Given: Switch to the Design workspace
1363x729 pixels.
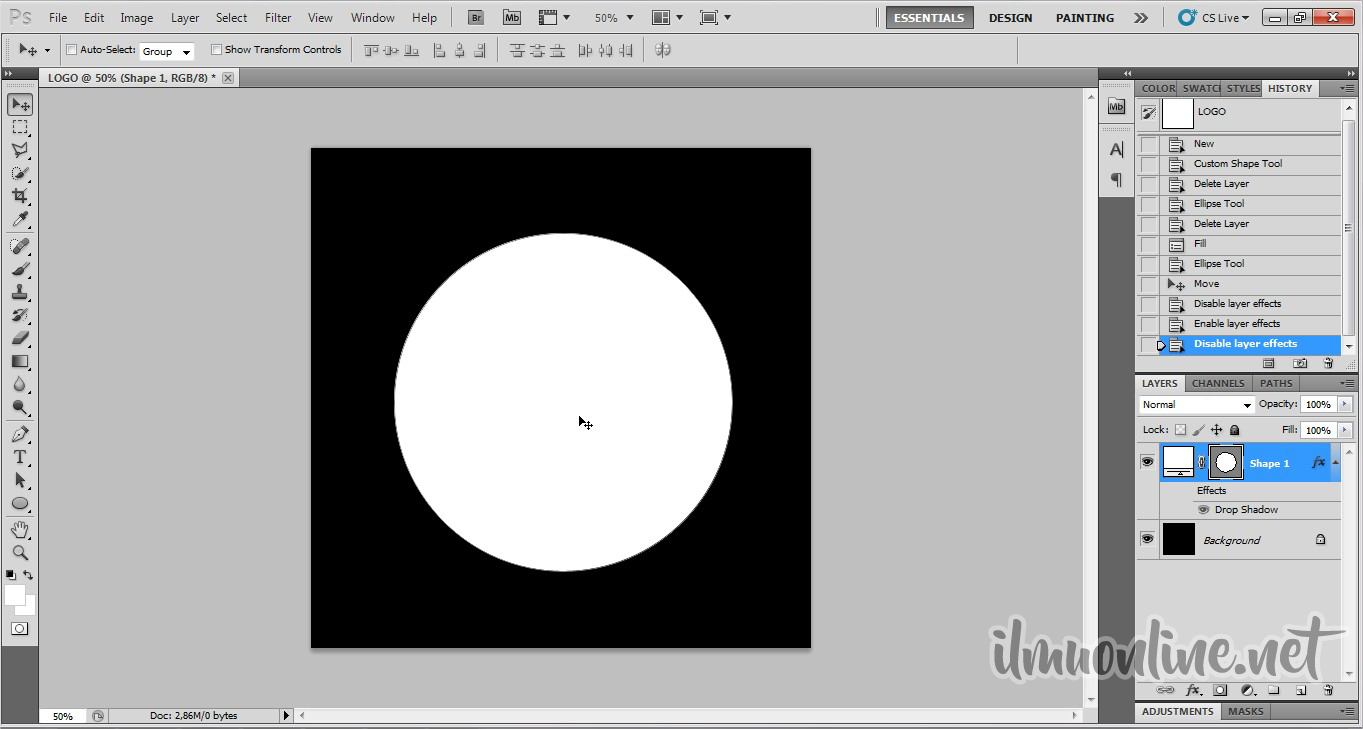Looking at the screenshot, I should (x=1010, y=18).
